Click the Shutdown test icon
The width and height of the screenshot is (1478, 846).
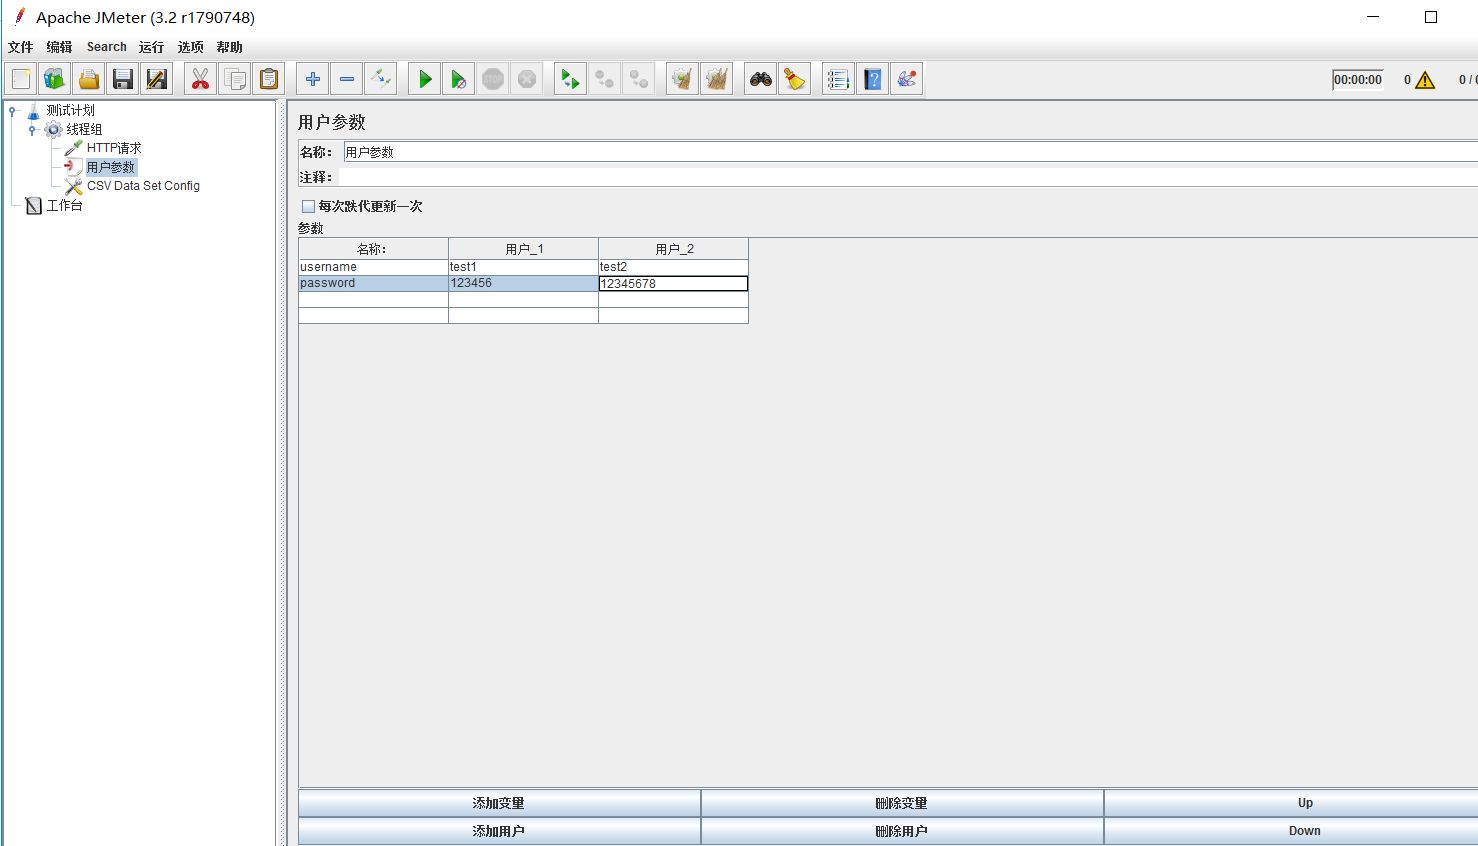click(x=527, y=79)
